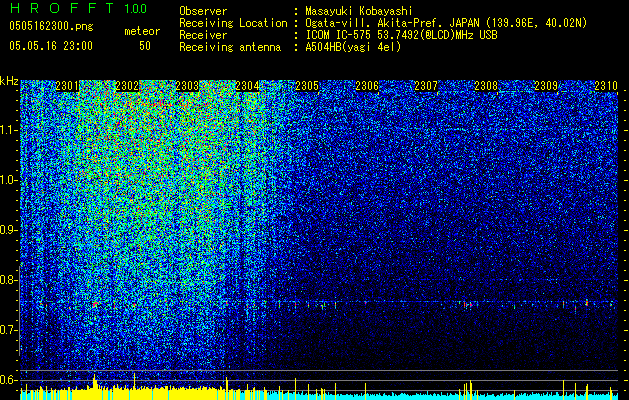Click the 2306 time marker
This screenshot has height=400, width=629.
tap(367, 86)
